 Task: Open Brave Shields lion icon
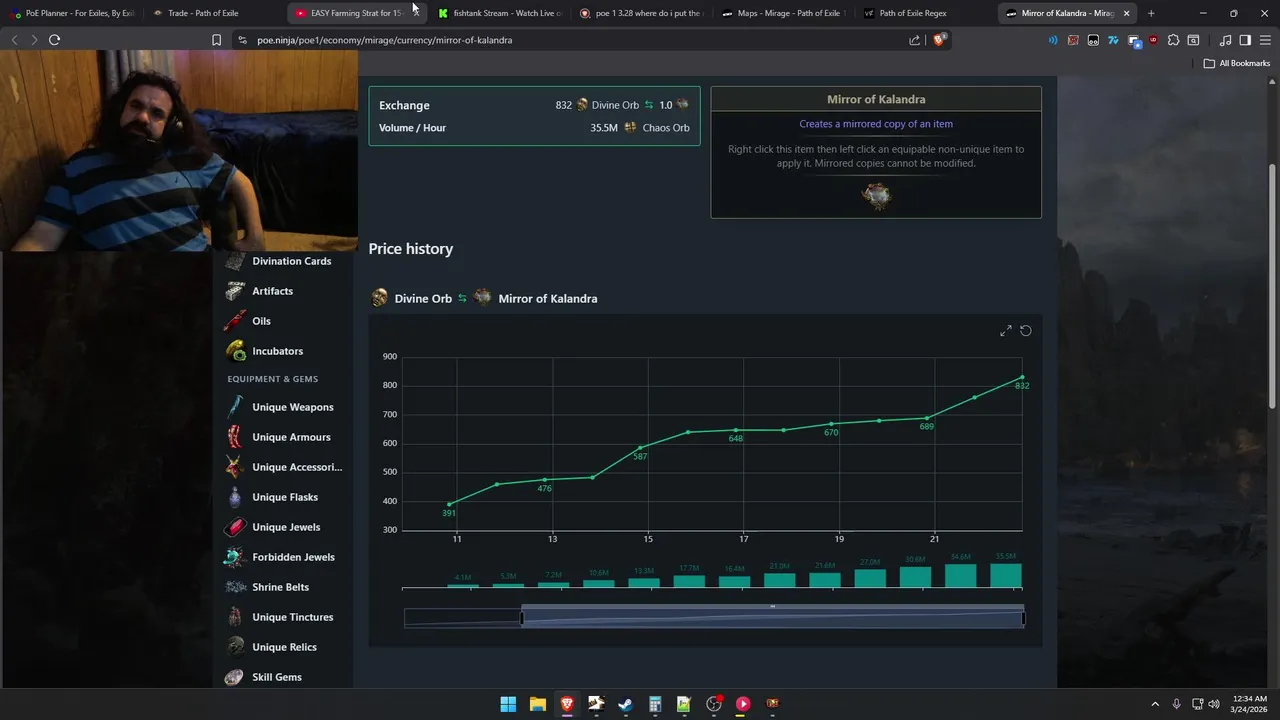tap(938, 40)
